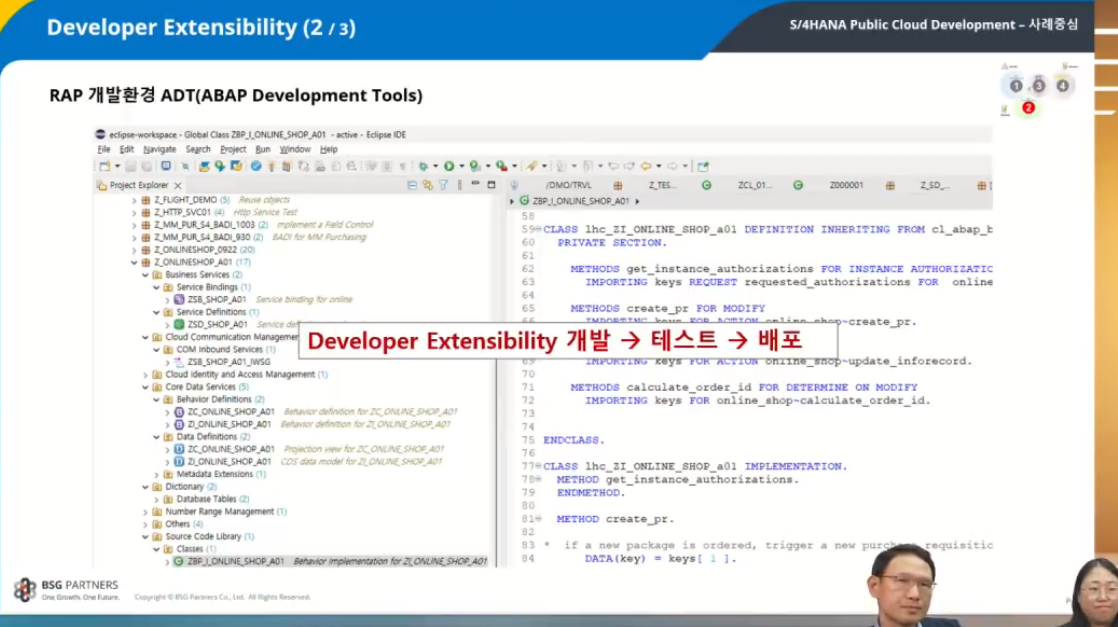Expand the Z_MM_PUR_S4_BADI_1003 package
The image size is (1118, 627).
coord(134,225)
